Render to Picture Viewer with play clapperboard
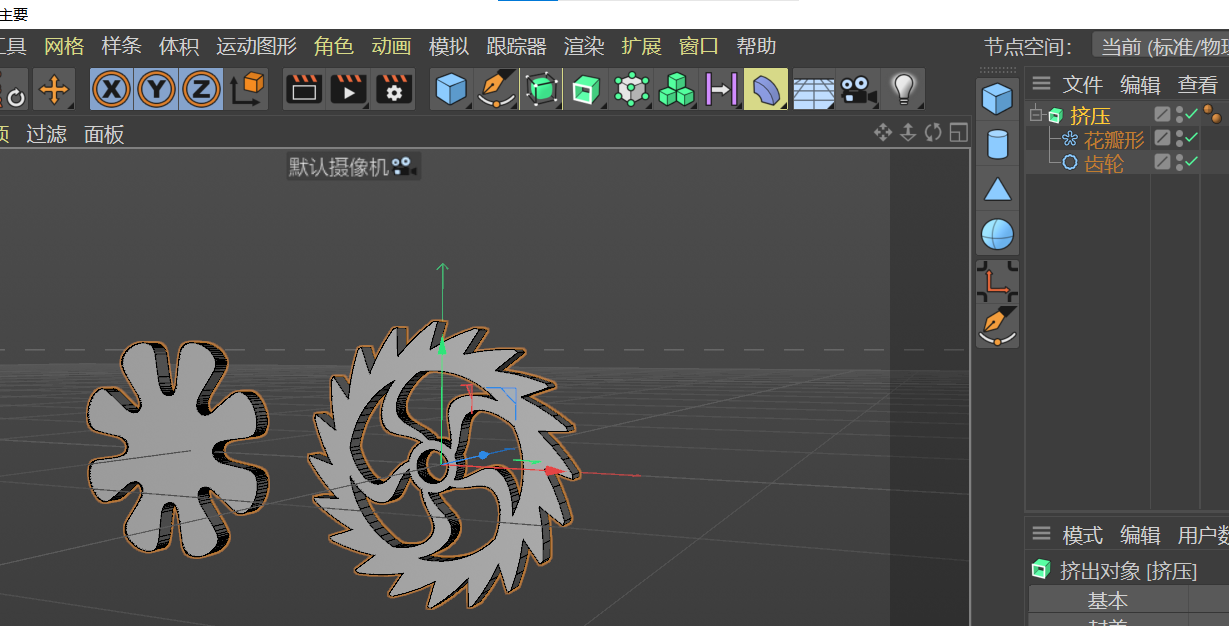 click(349, 90)
